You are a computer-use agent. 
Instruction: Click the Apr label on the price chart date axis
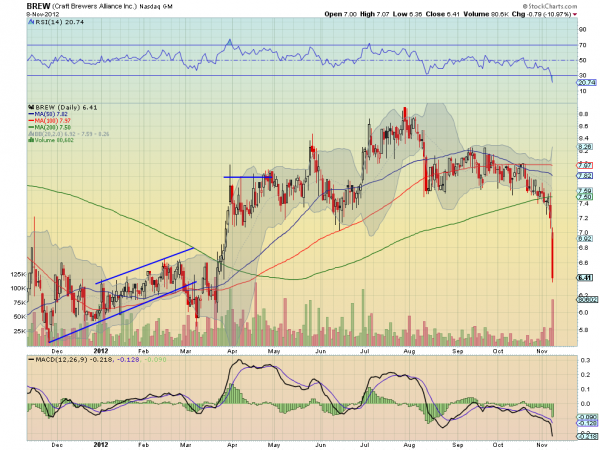(232, 351)
